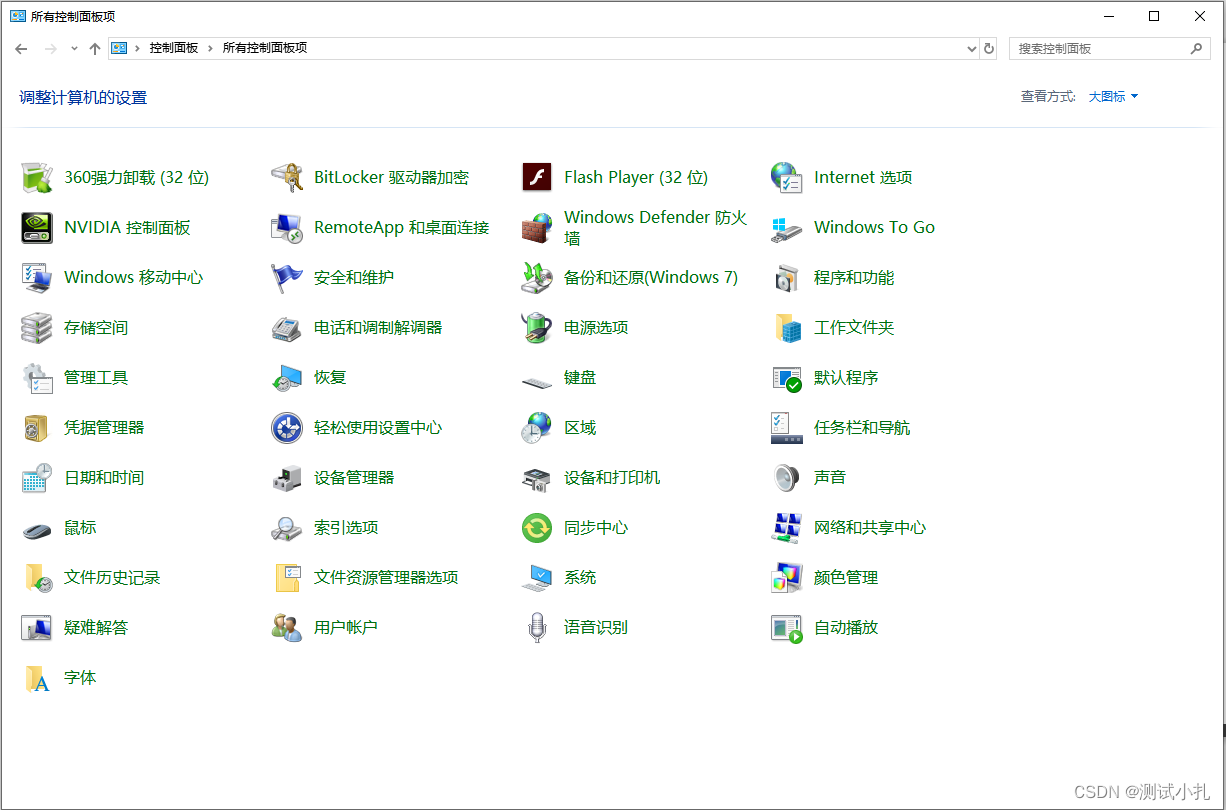Open the 安全和维护 flag icon
This screenshot has width=1226, height=810.
tap(287, 277)
